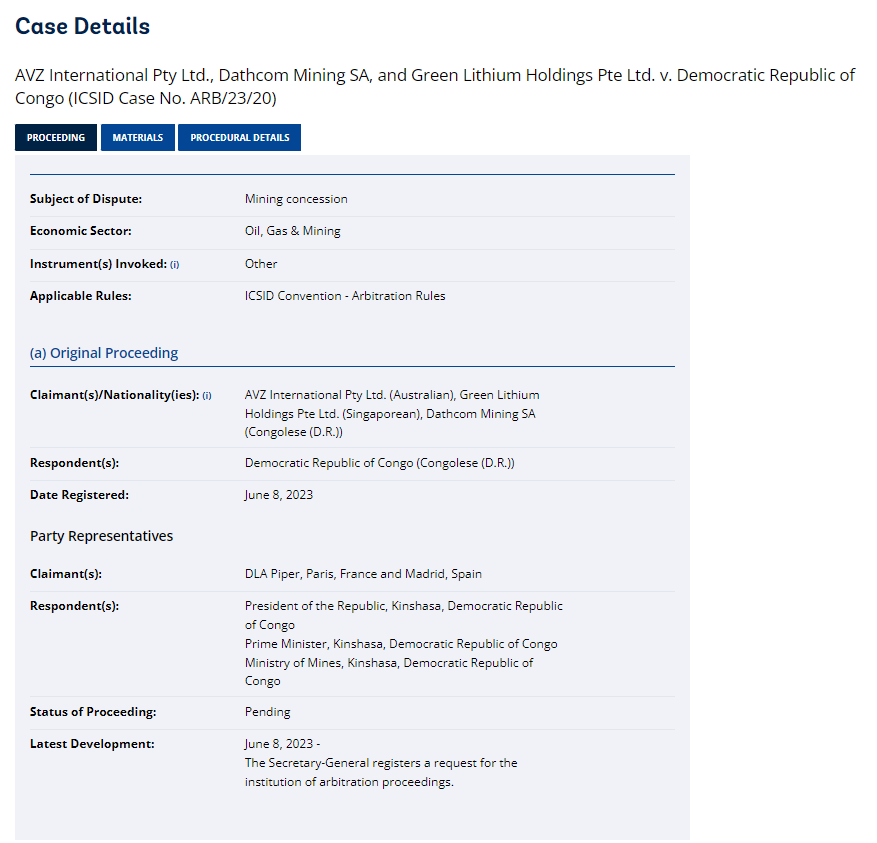The width and height of the screenshot is (877, 843).
Task: Click Democratic Republic of Congo (Congolese (D.R.)) respondent text
Action: [x=380, y=463]
